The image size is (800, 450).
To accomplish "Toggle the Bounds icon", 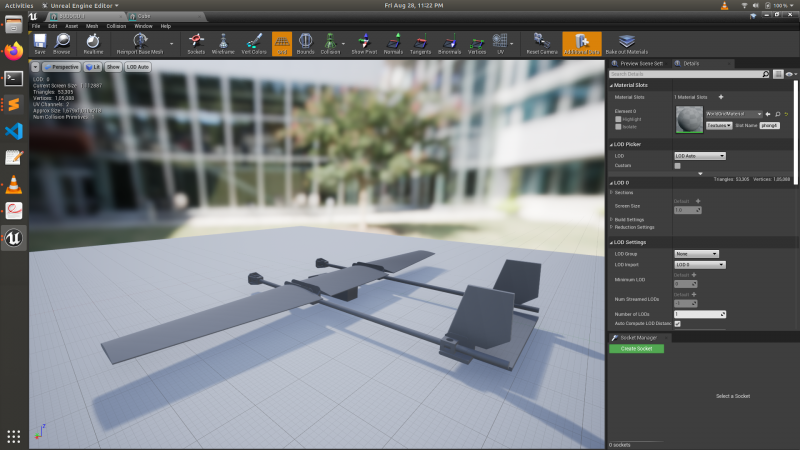I will (x=305, y=43).
